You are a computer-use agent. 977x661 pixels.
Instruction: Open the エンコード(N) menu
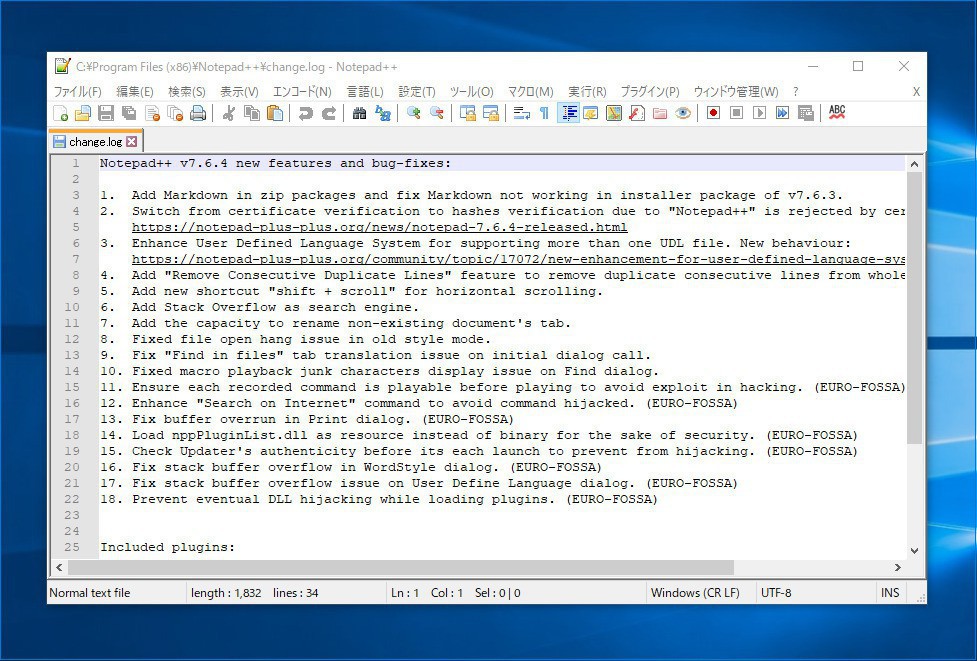(302, 92)
